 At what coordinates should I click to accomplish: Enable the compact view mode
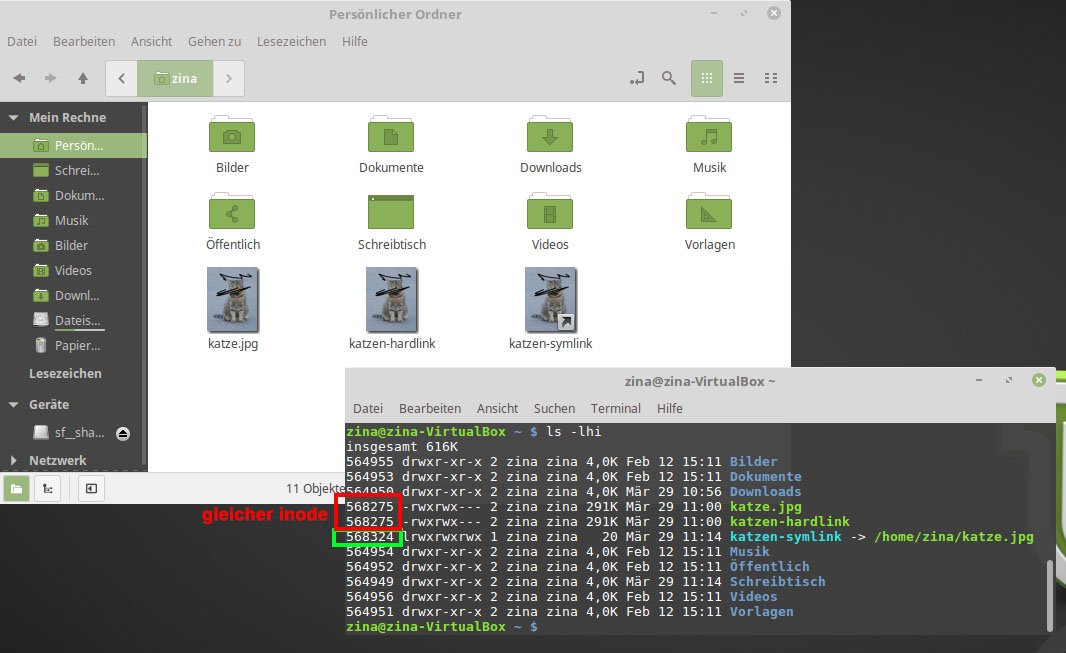(771, 78)
